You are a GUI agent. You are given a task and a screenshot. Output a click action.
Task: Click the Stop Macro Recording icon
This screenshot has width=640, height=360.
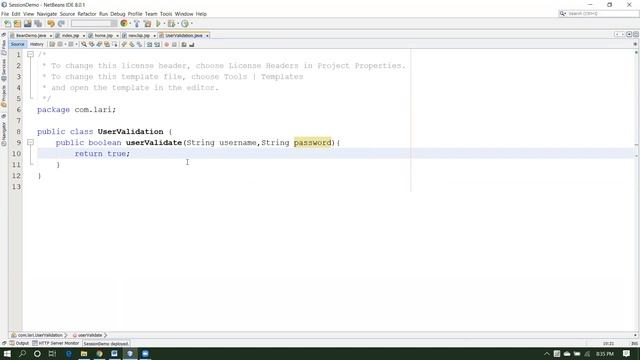pyautogui.click(x=174, y=44)
